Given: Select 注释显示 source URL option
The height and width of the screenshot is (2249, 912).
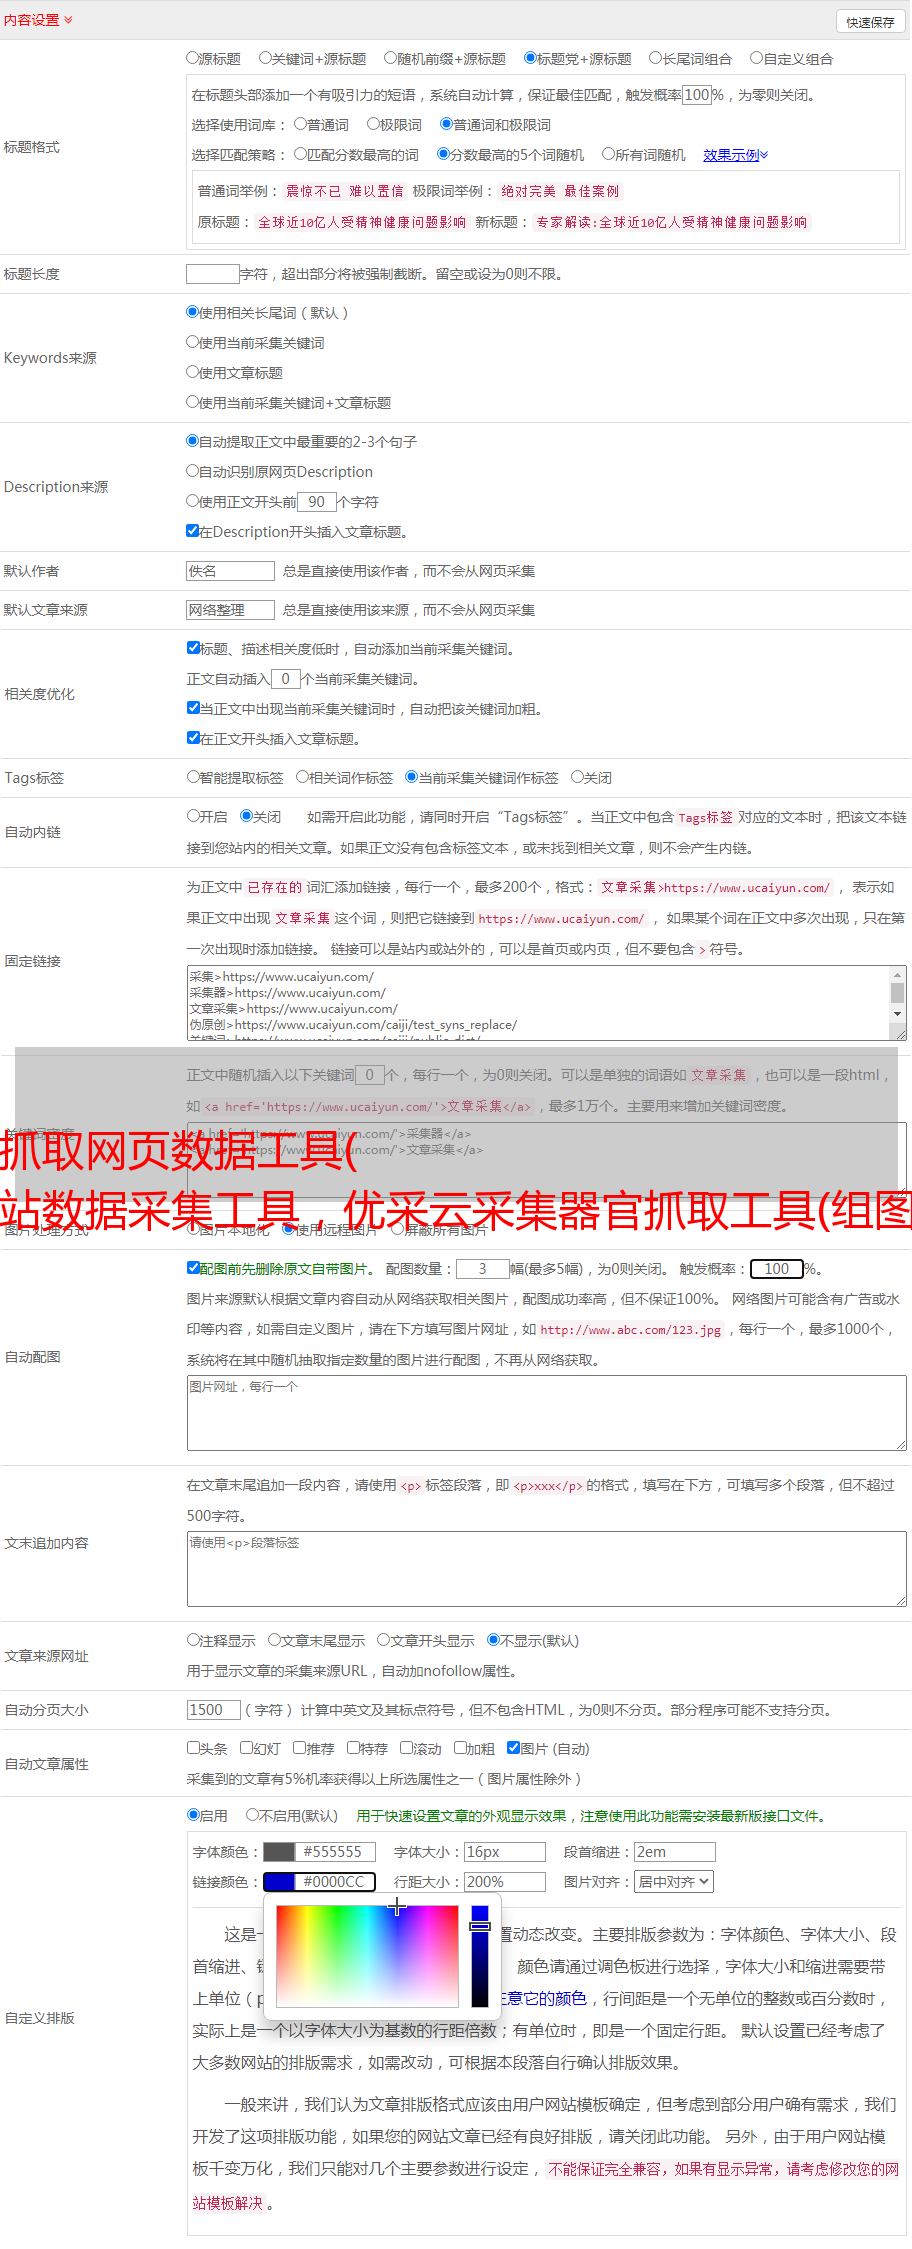Looking at the screenshot, I should tap(193, 1640).
